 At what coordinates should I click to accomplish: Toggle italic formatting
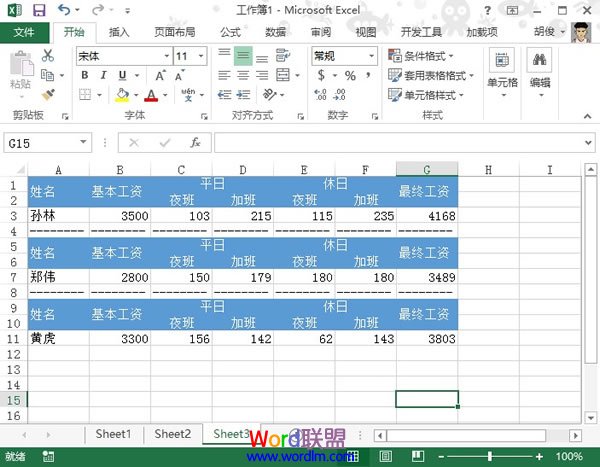tap(103, 75)
